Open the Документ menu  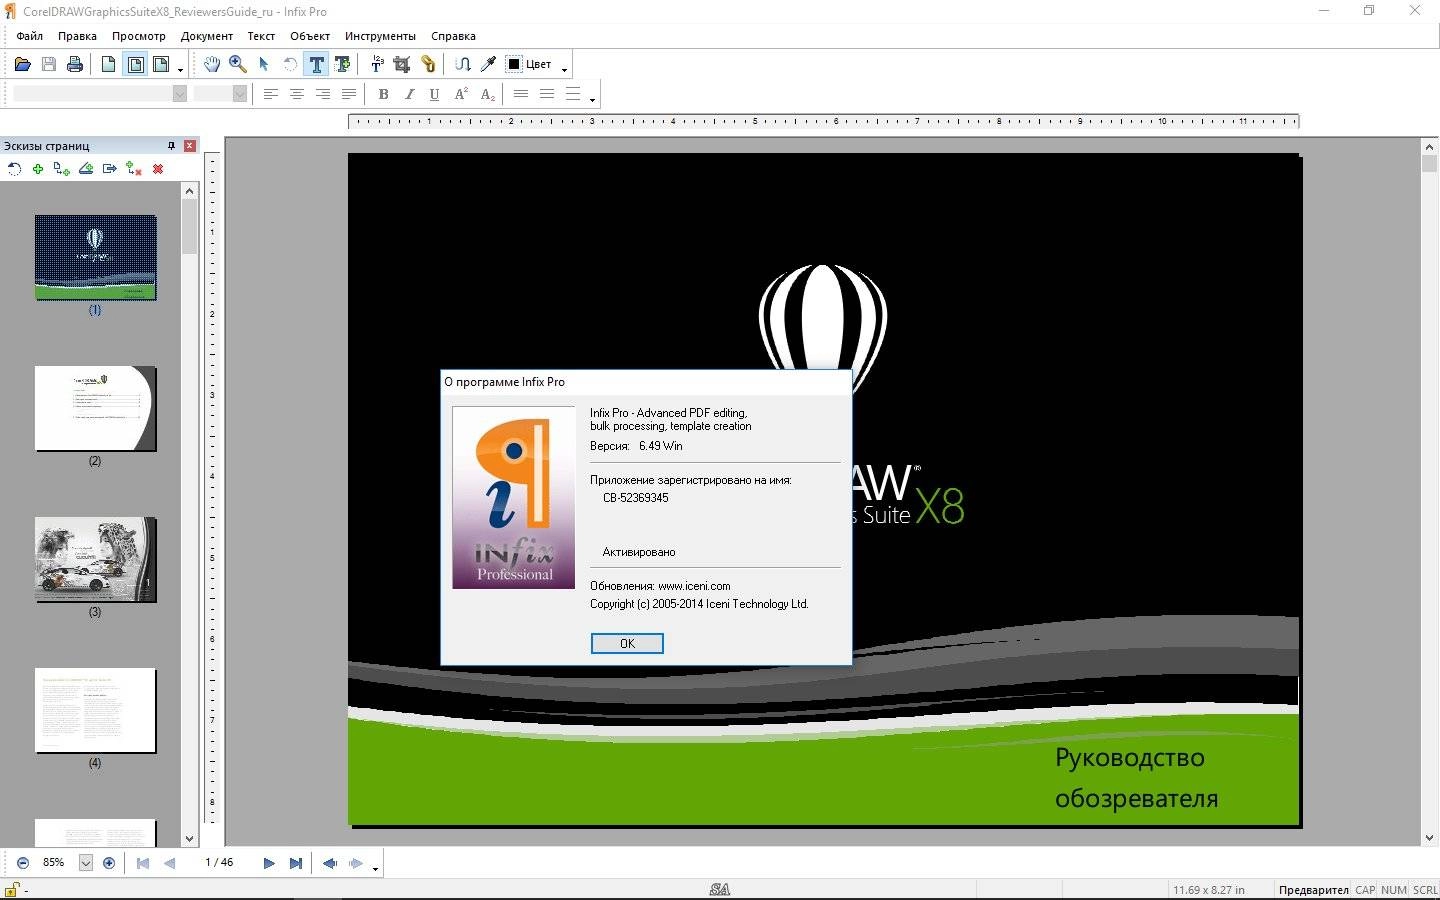[x=207, y=36]
